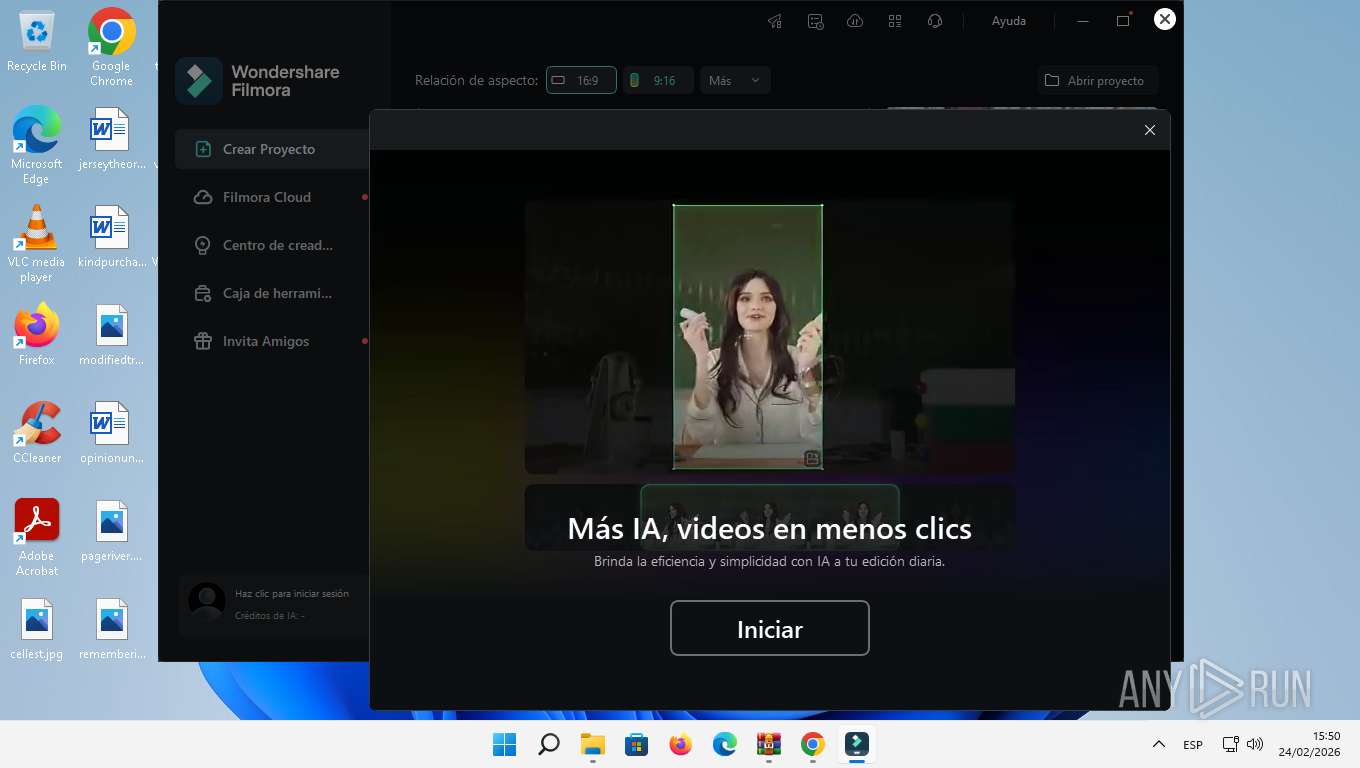Screen dimensions: 1360x768
Task: Click the login avatar to sign in
Action: [207, 602]
